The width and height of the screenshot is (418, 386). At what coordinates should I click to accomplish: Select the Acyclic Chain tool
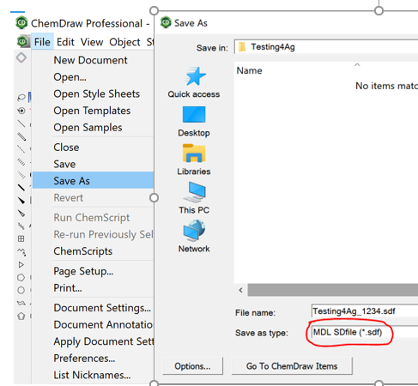pyautogui.click(x=21, y=252)
